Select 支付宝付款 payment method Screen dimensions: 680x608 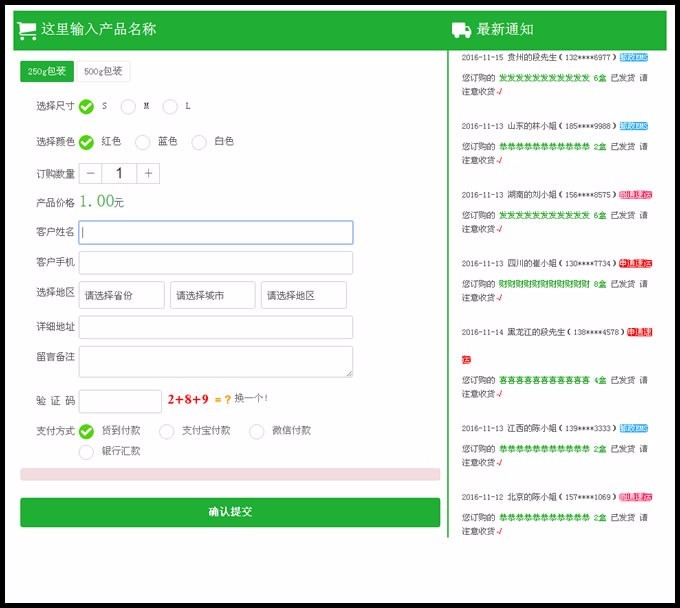click(x=167, y=431)
